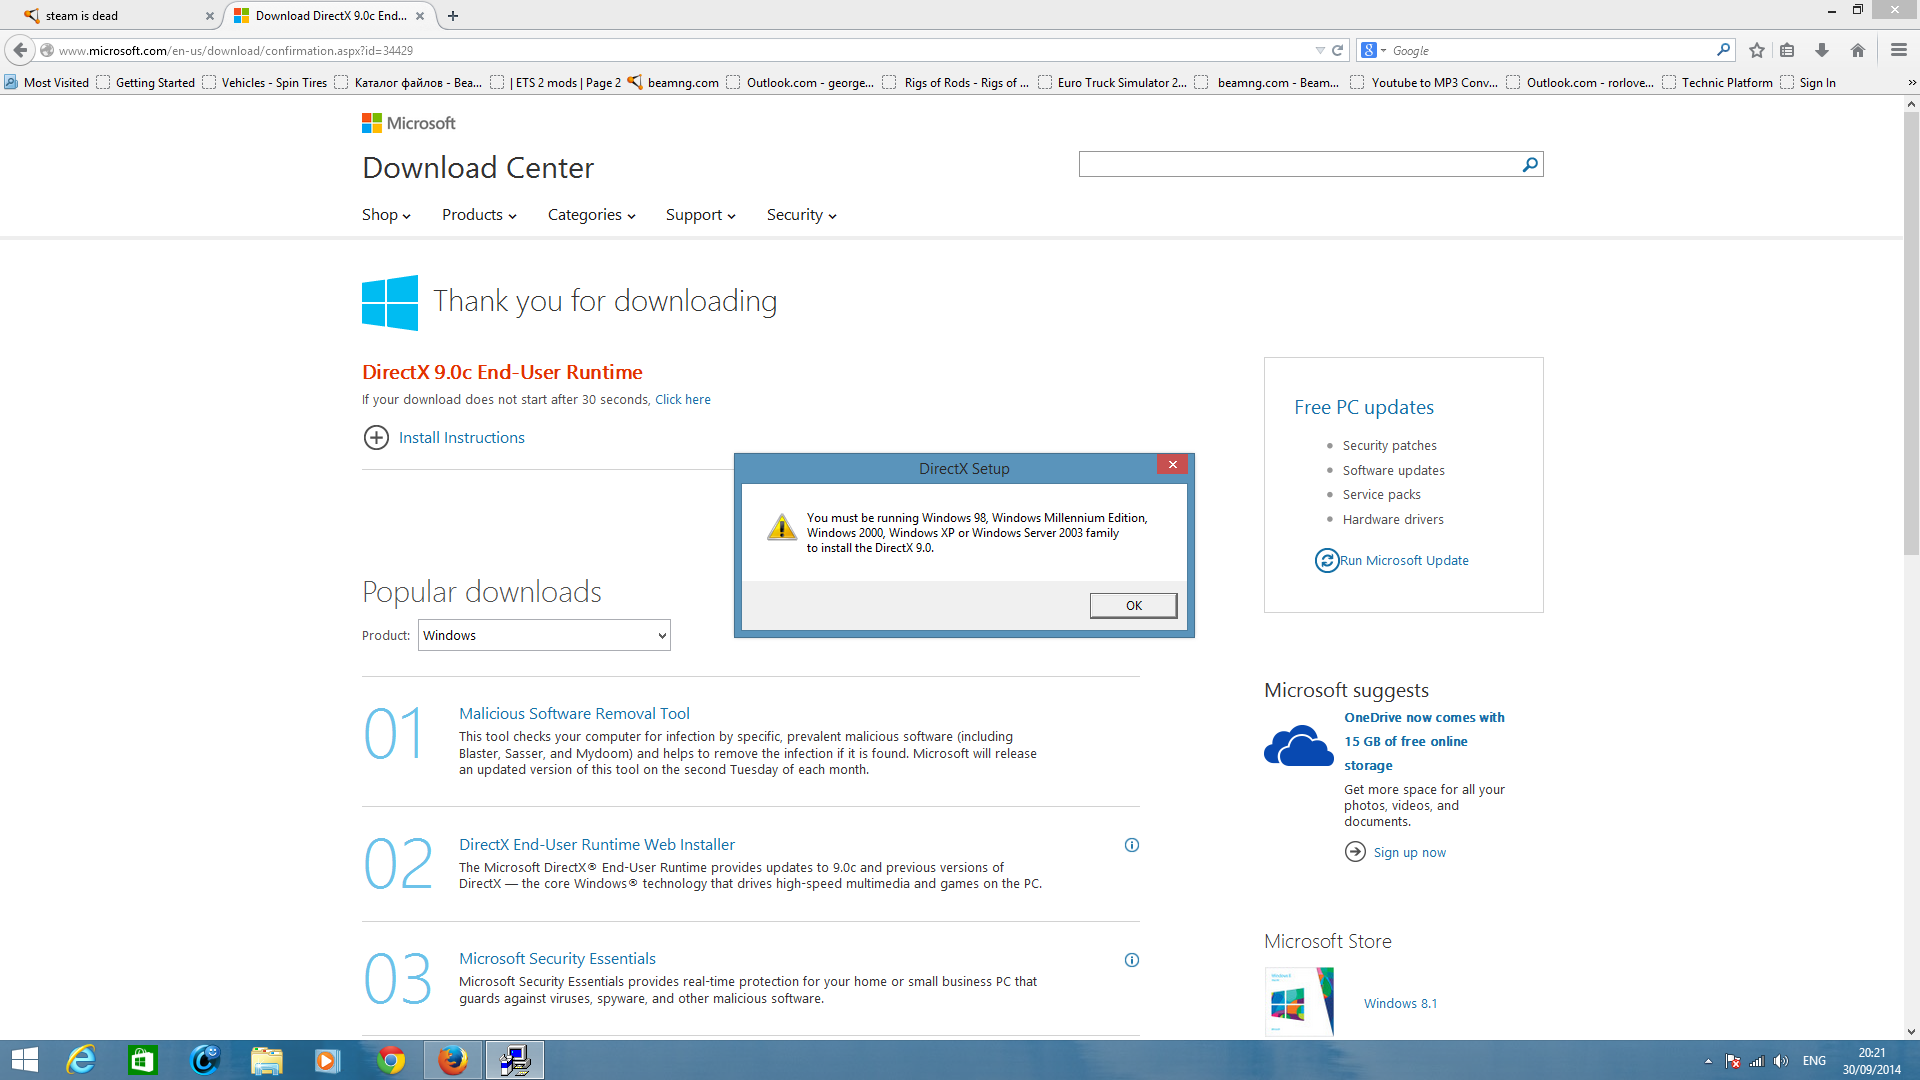The image size is (1920, 1080).
Task: Open File Explorer from taskbar
Action: point(267,1060)
